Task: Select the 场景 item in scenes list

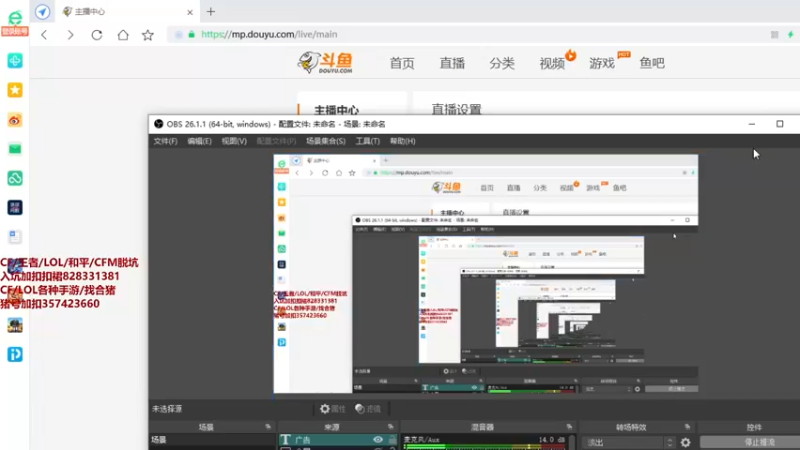Action: click(212, 440)
